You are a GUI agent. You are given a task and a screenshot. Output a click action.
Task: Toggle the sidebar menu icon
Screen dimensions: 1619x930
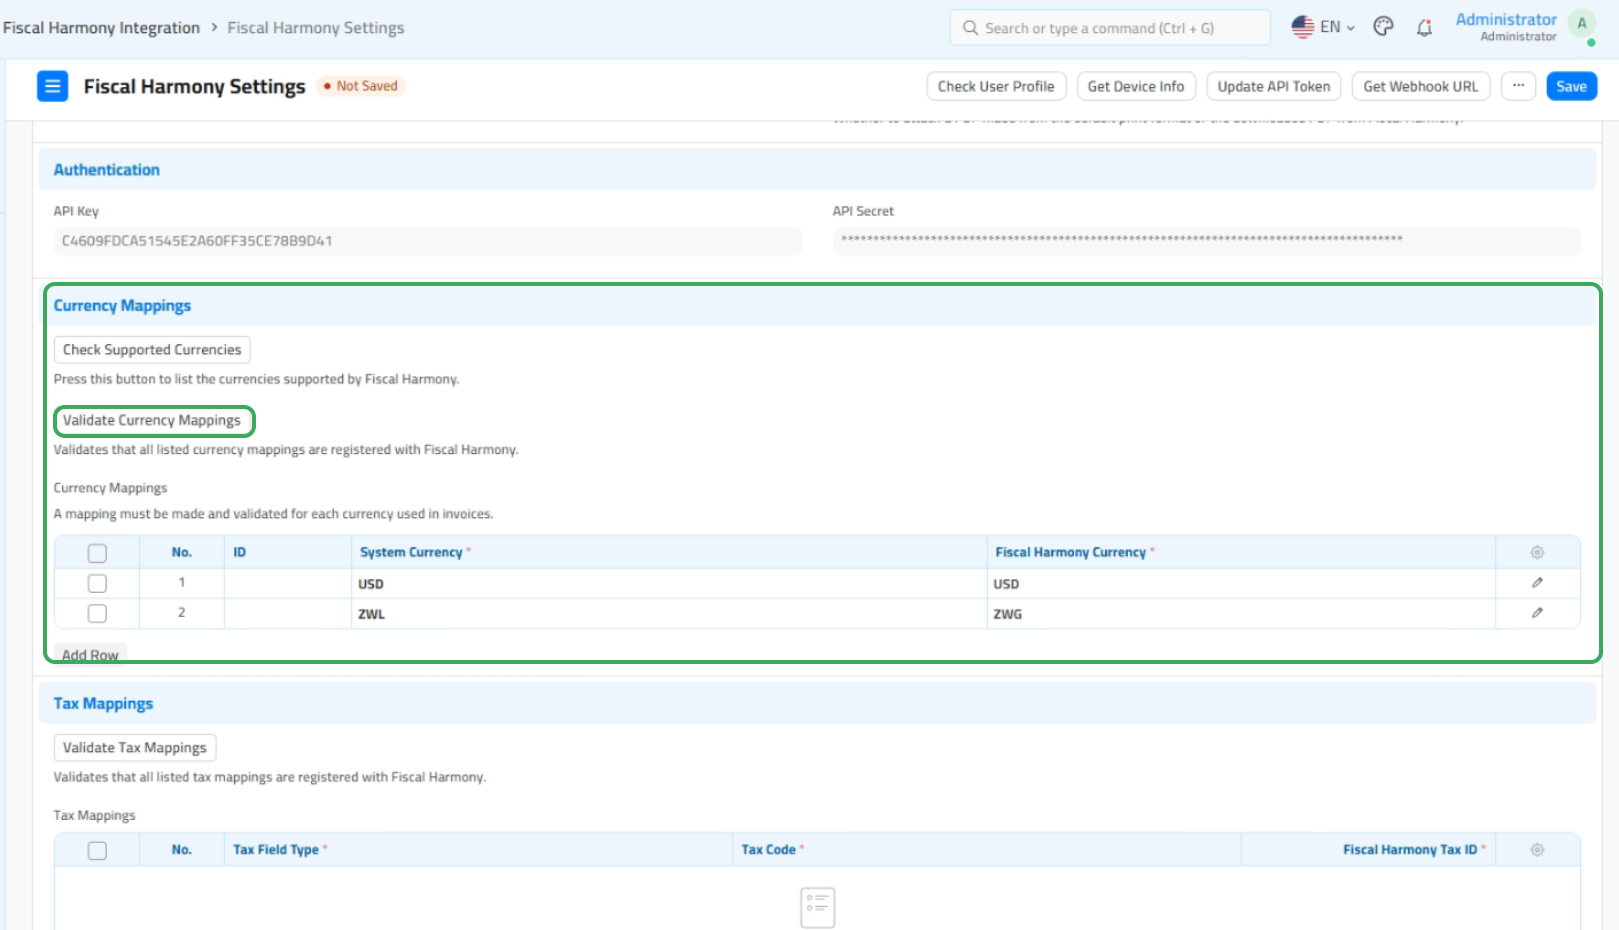click(52, 86)
